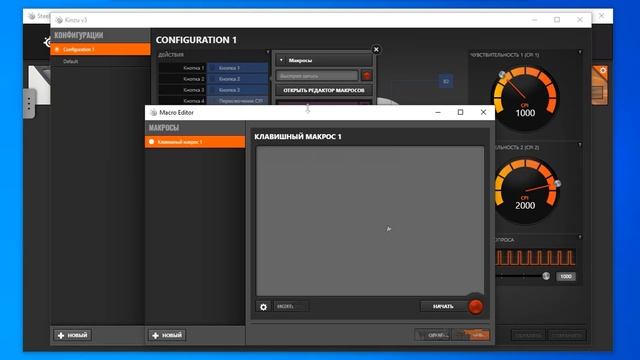Select the Кнопка 3 action assignment
The image size is (640, 360).
tap(238, 90)
